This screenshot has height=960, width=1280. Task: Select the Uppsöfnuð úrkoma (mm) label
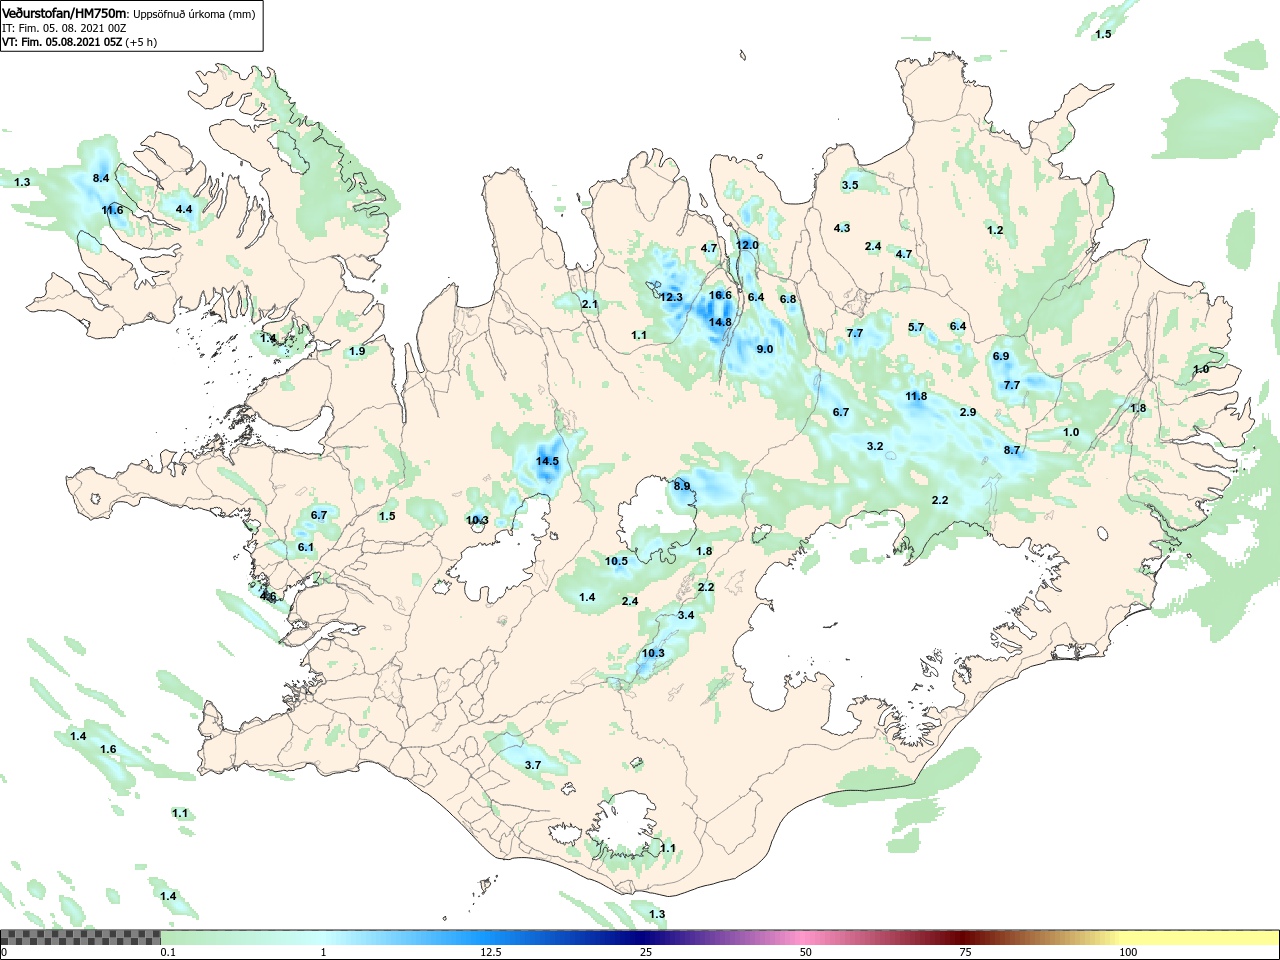tap(194, 14)
